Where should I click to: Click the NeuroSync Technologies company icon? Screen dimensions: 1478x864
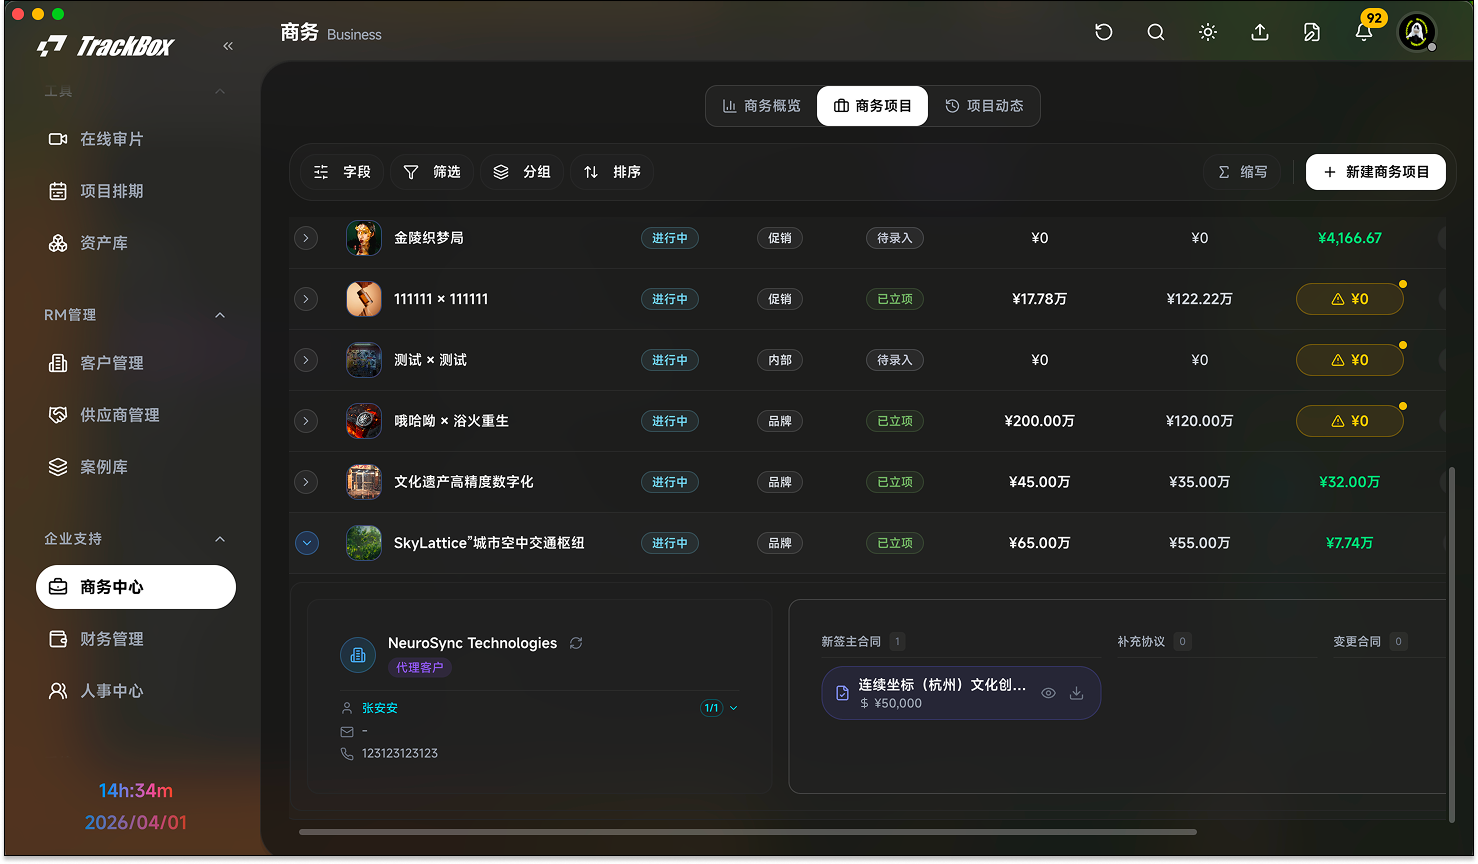[358, 655]
